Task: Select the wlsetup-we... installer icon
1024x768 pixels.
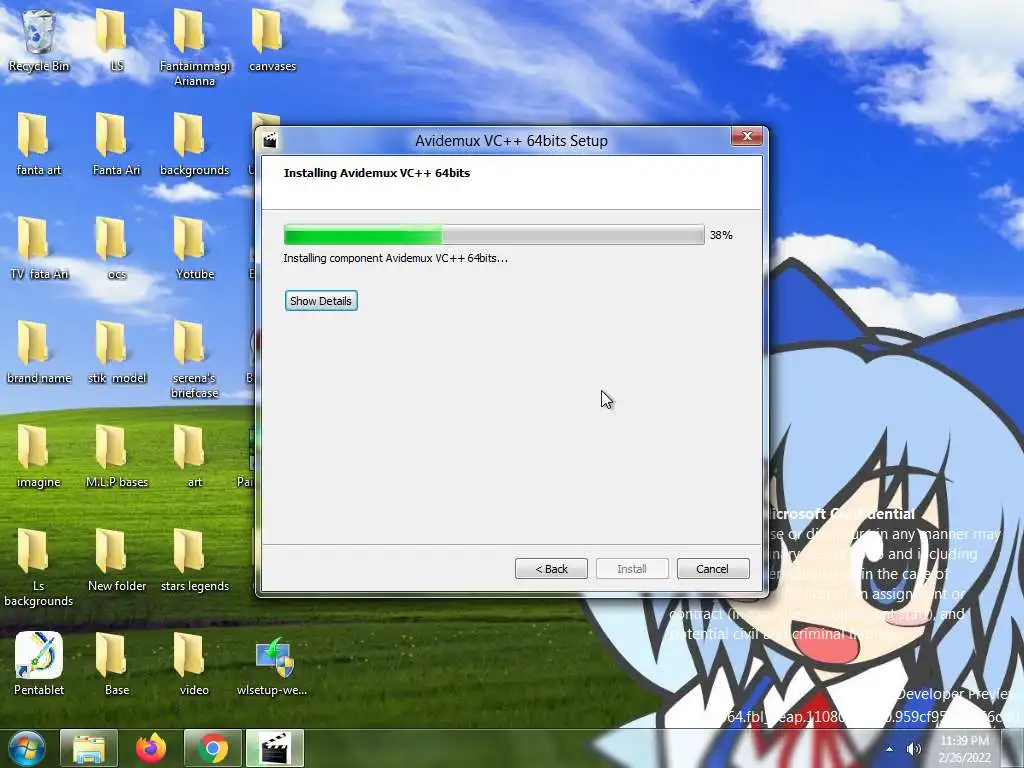Action: [272, 664]
